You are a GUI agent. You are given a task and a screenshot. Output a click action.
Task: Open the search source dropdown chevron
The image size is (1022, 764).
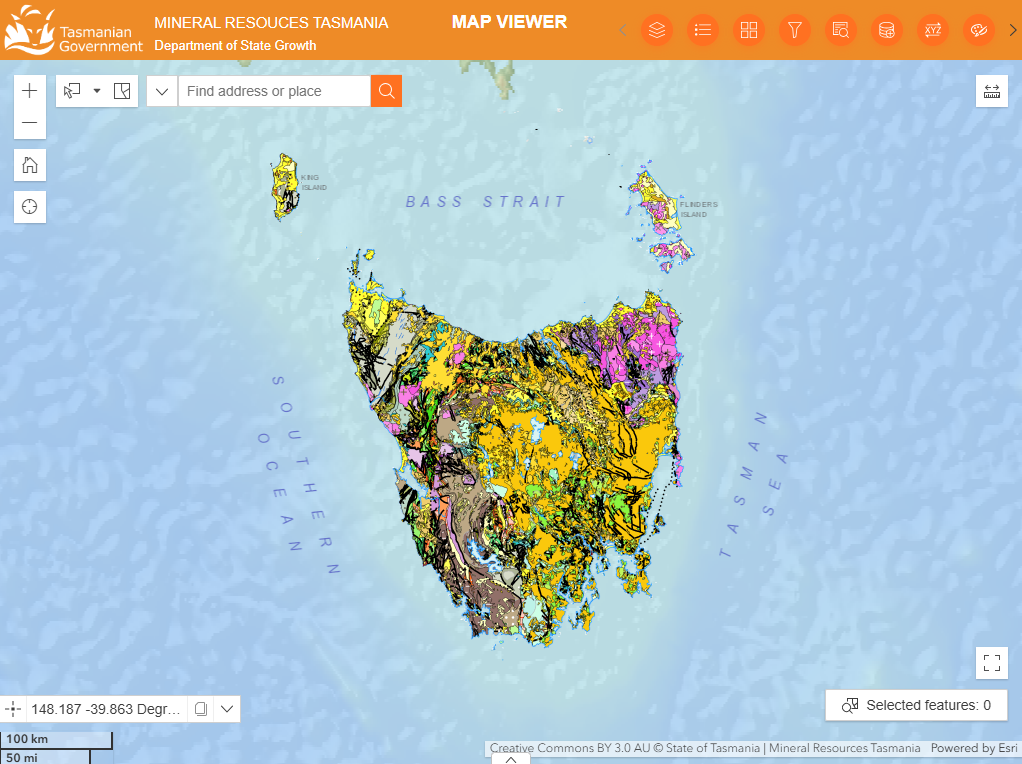(162, 91)
